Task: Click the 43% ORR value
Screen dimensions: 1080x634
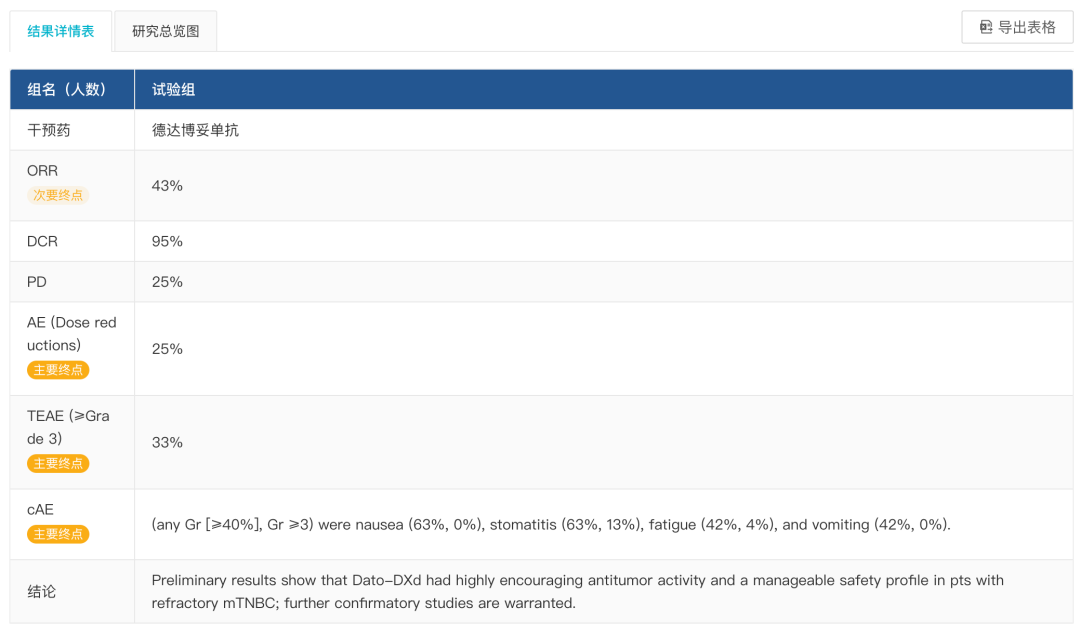Action: (x=167, y=186)
